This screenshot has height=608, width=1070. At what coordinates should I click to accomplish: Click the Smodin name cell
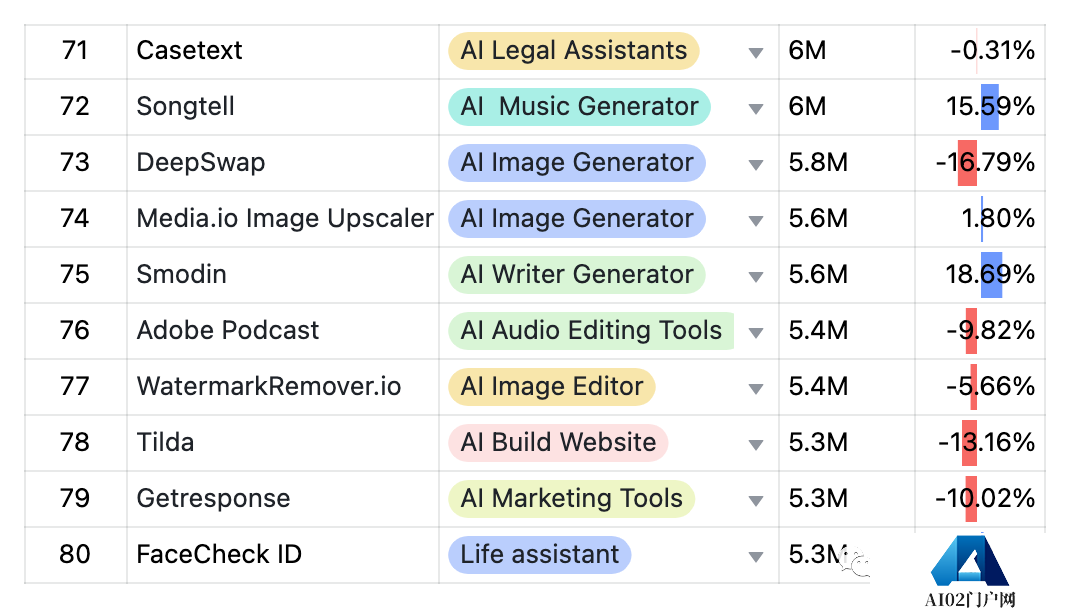(x=283, y=275)
